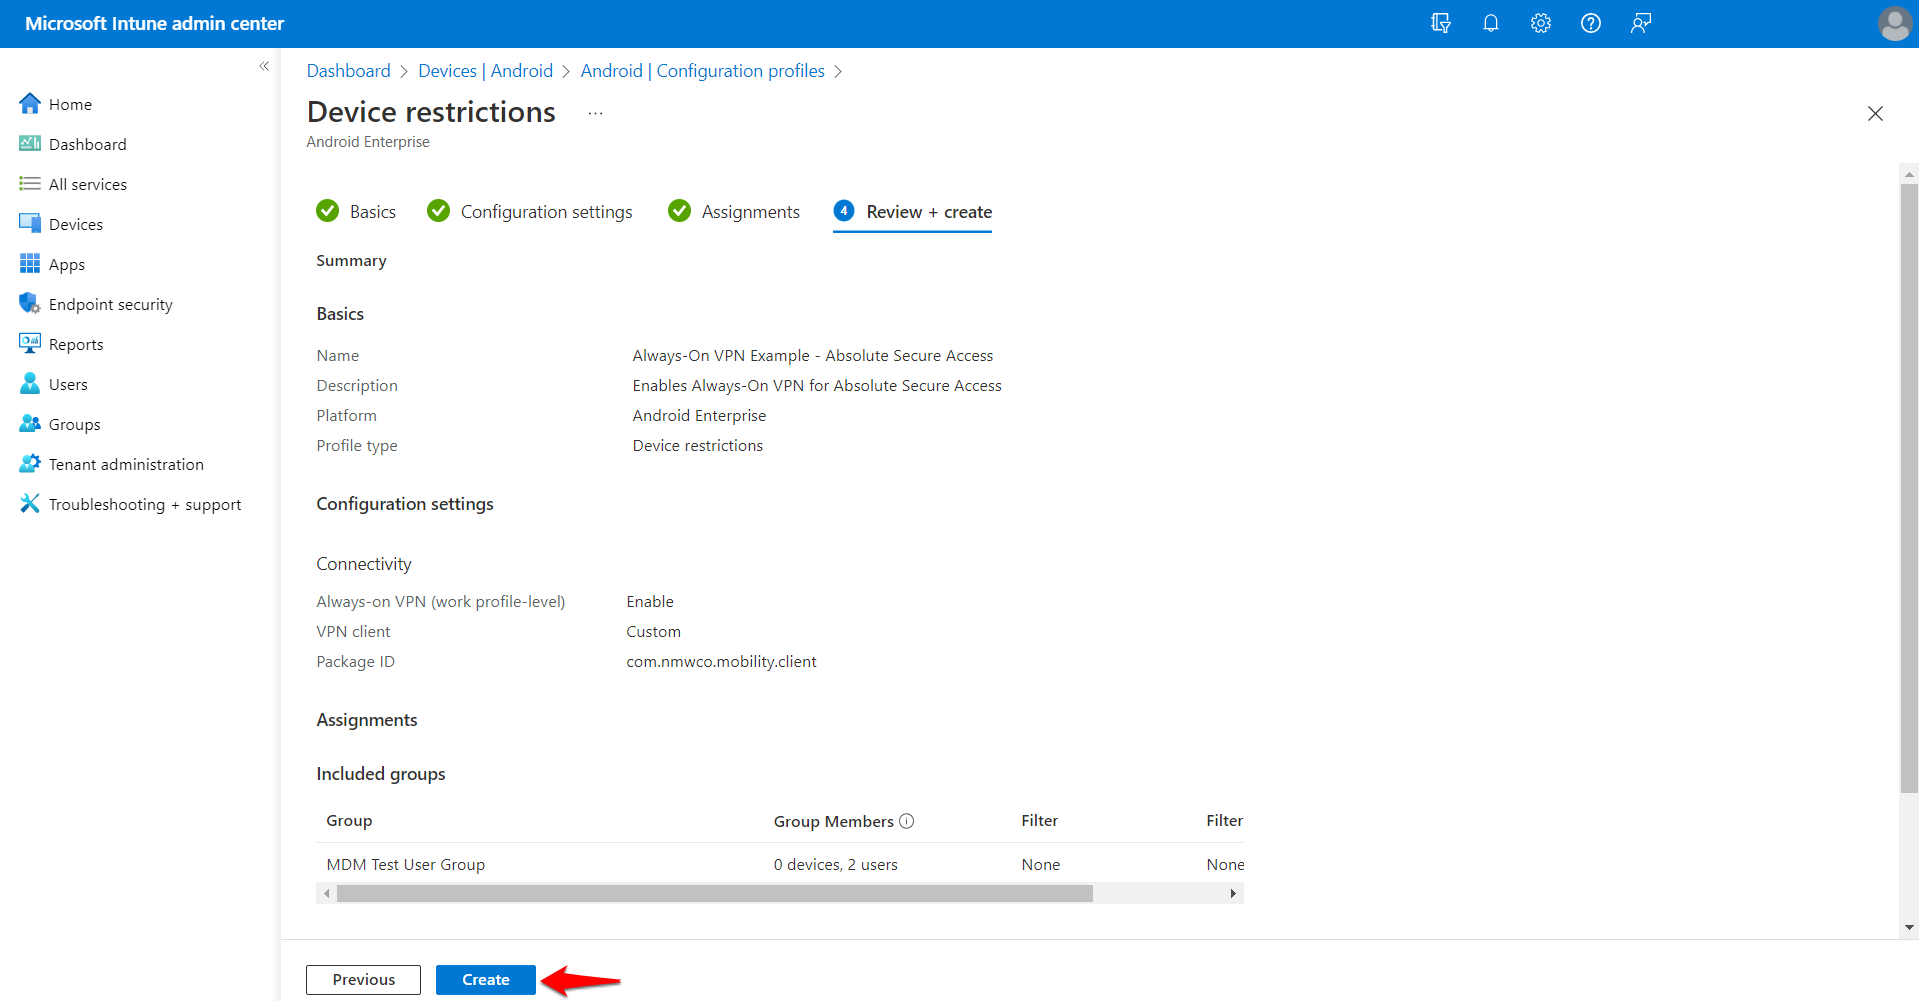Viewport: 1919px width, 1001px height.
Task: Collapse the navigation sidebar with the chevron
Action: 264,66
